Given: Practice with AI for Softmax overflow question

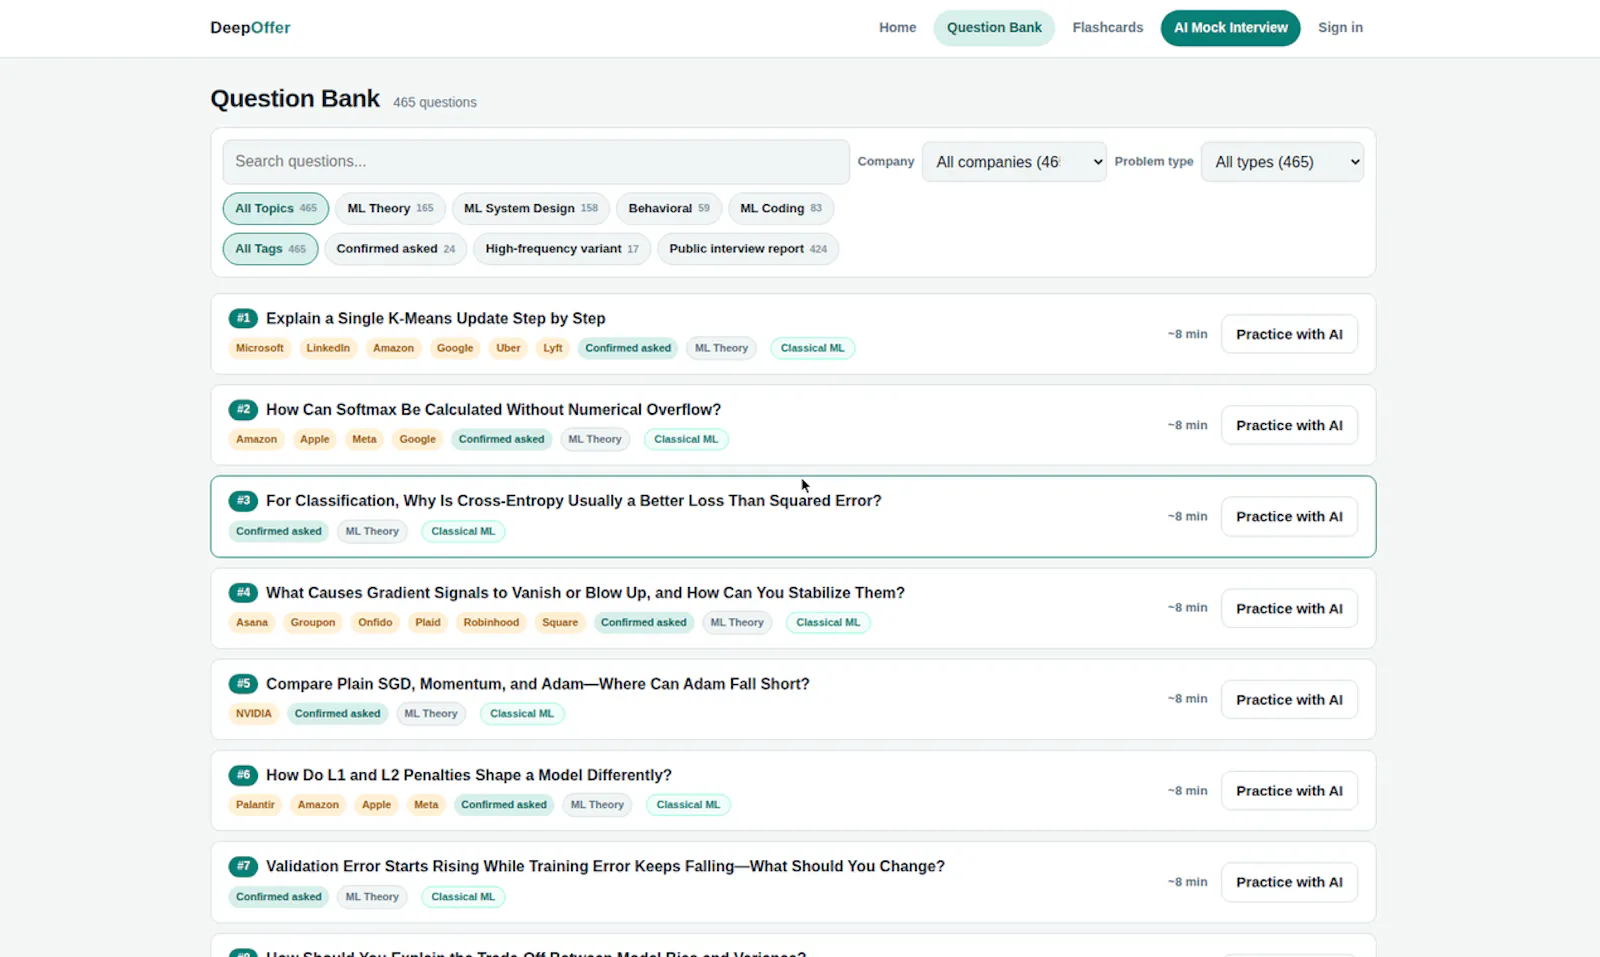Looking at the screenshot, I should point(1289,425).
